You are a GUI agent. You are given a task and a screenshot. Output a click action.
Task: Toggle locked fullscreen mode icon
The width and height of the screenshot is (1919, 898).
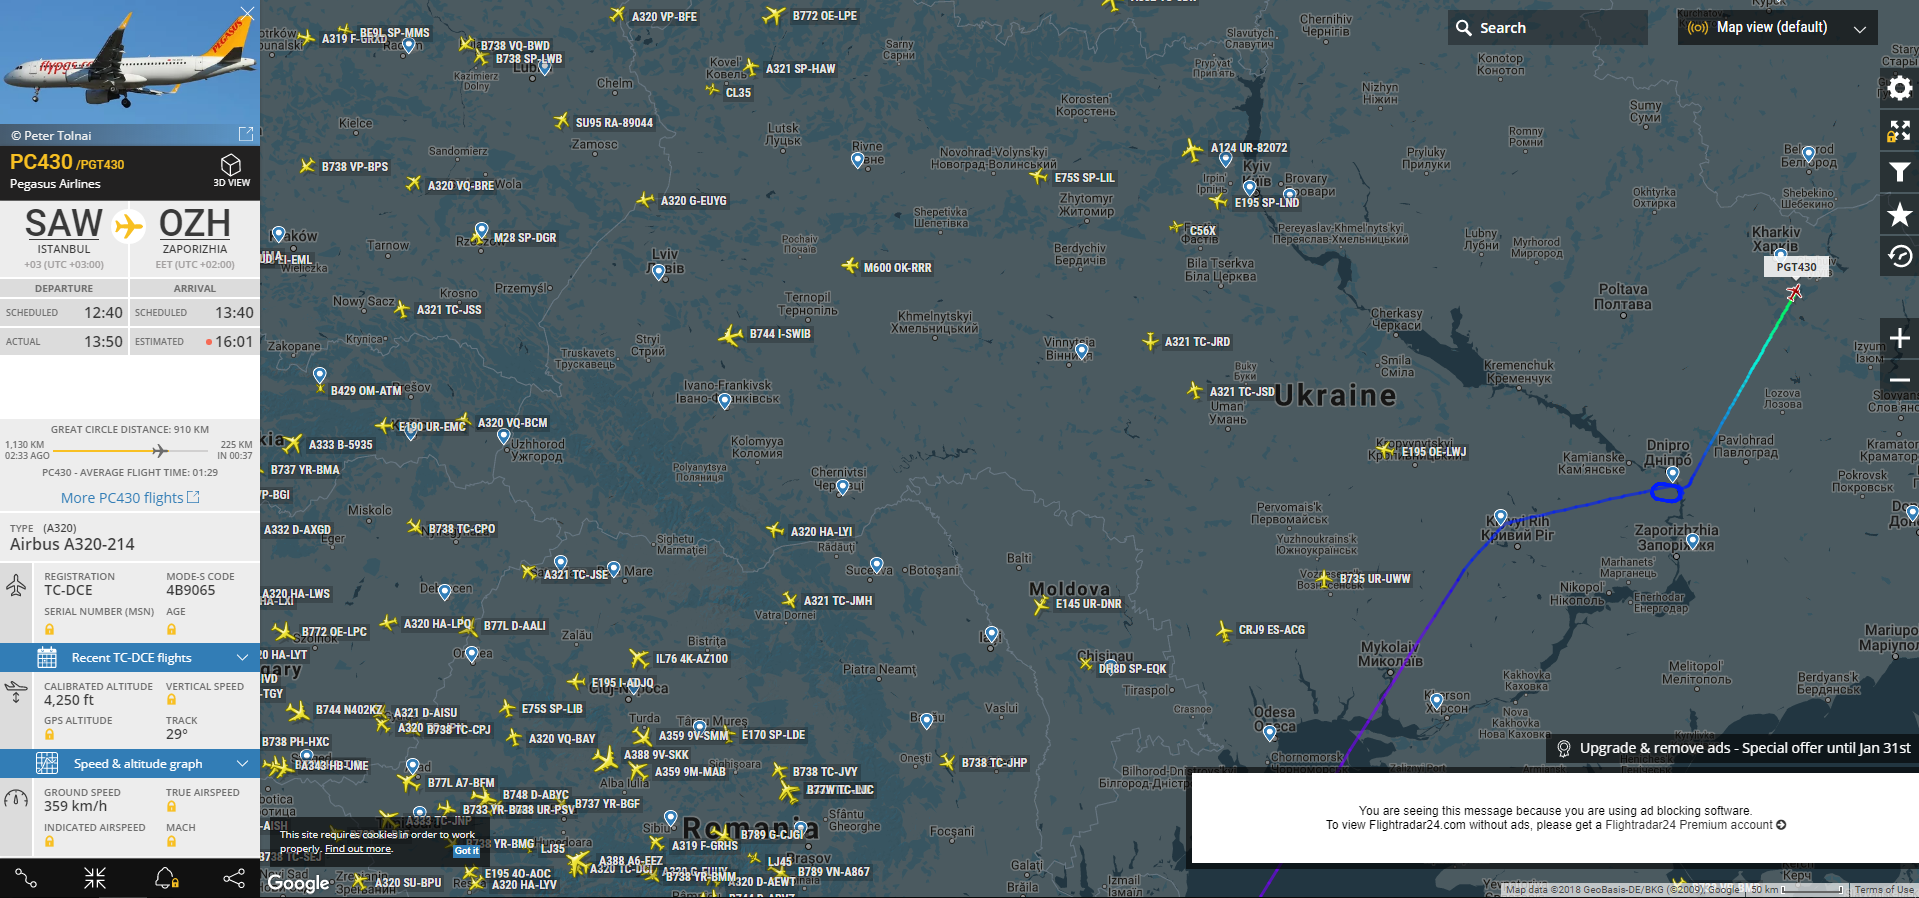1899,131
